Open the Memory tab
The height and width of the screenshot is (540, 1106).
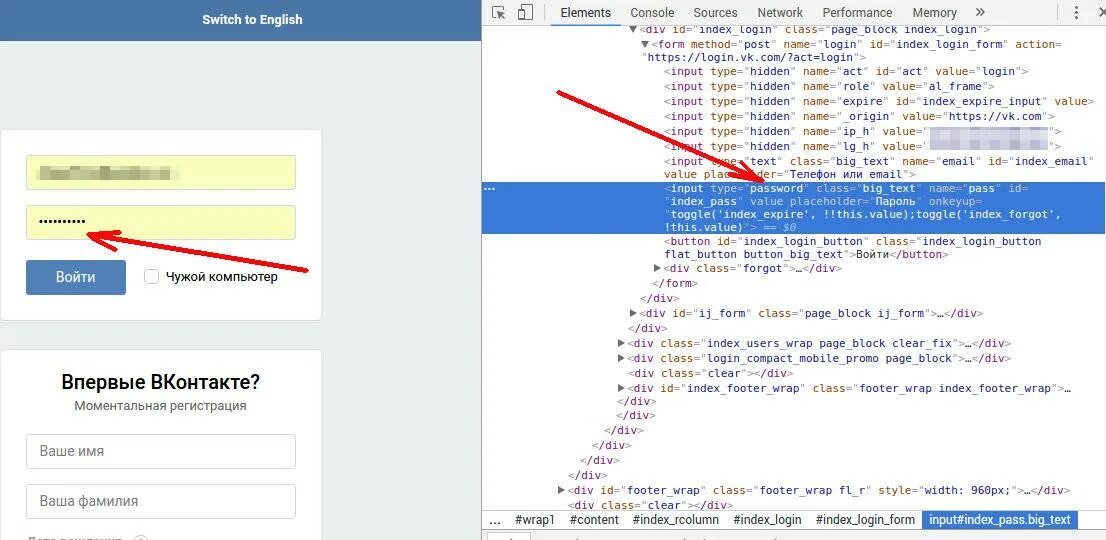click(934, 13)
